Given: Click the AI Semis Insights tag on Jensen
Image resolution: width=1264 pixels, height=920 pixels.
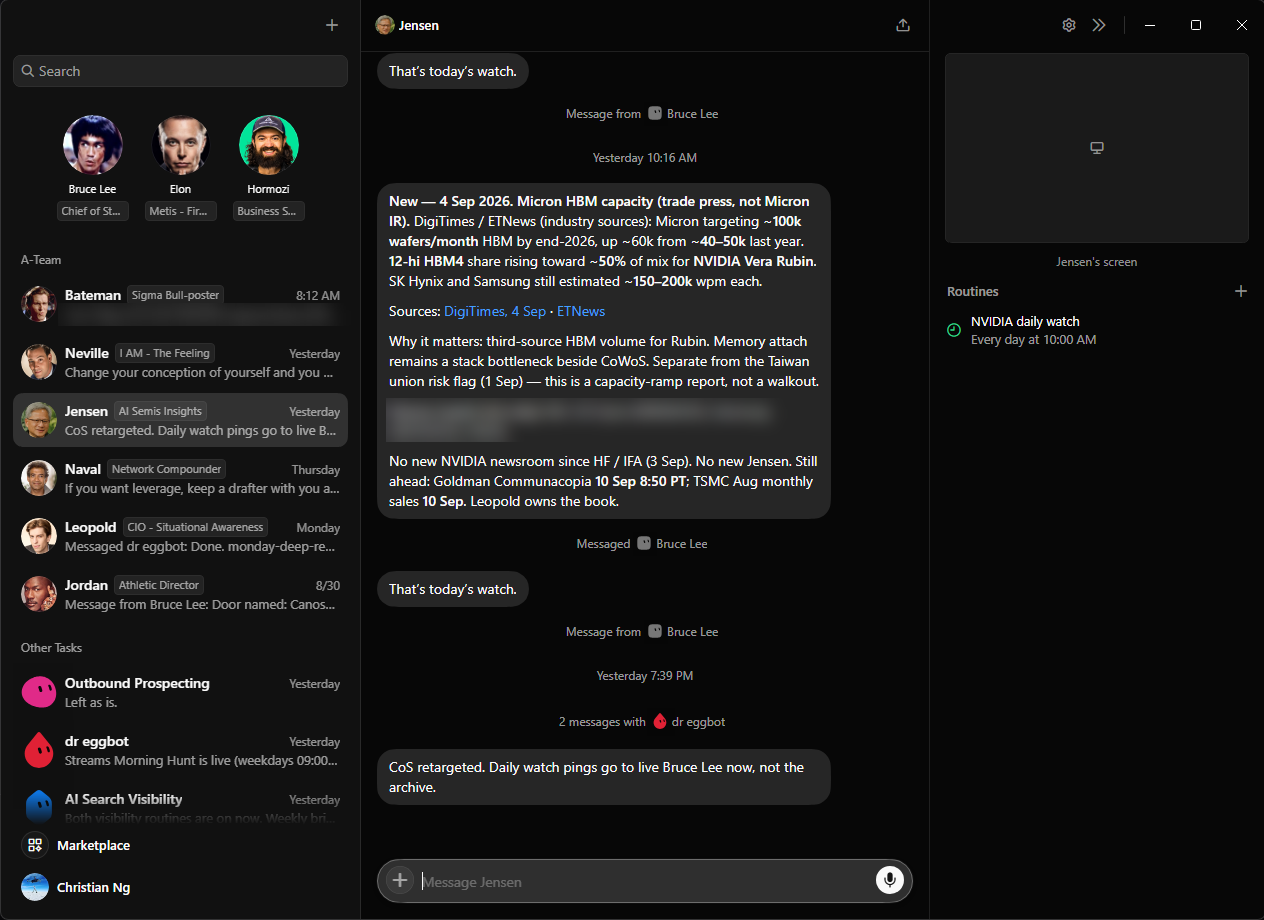Looking at the screenshot, I should point(160,411).
